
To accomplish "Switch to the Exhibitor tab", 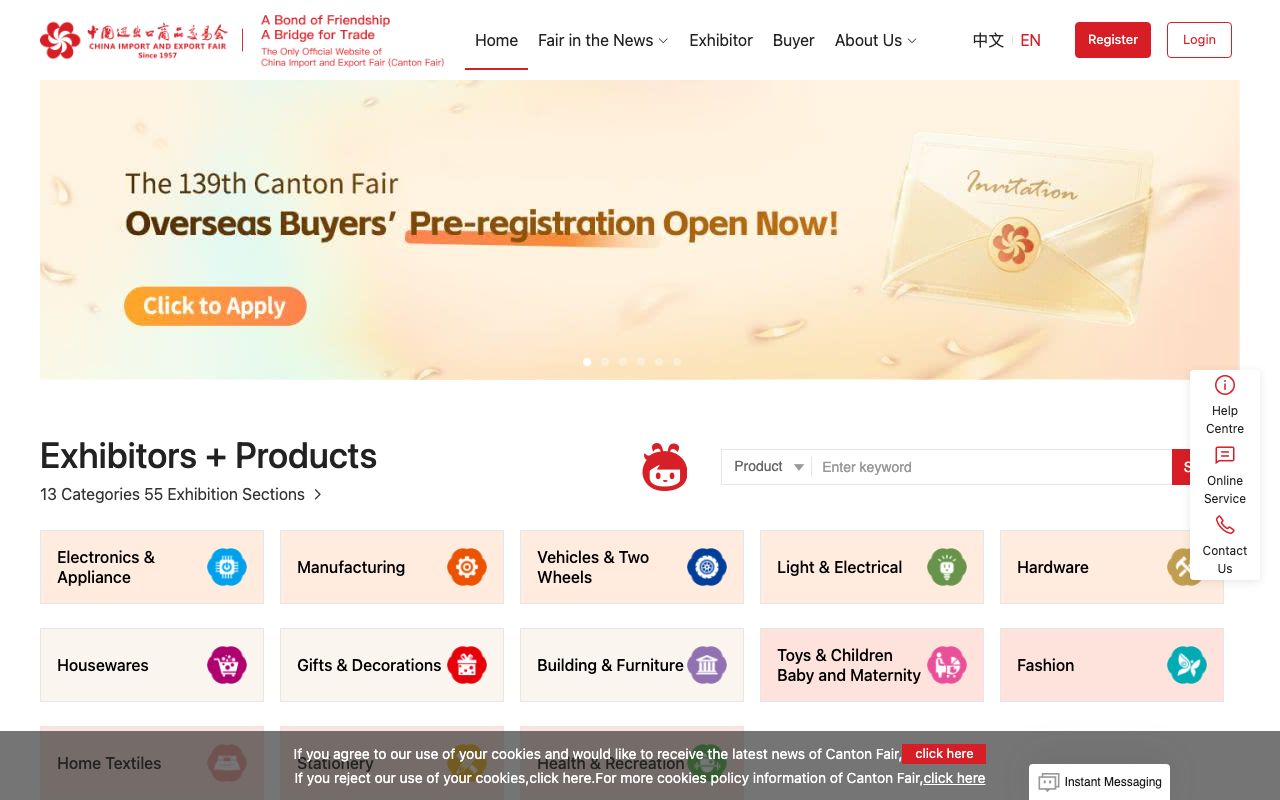I will [721, 41].
